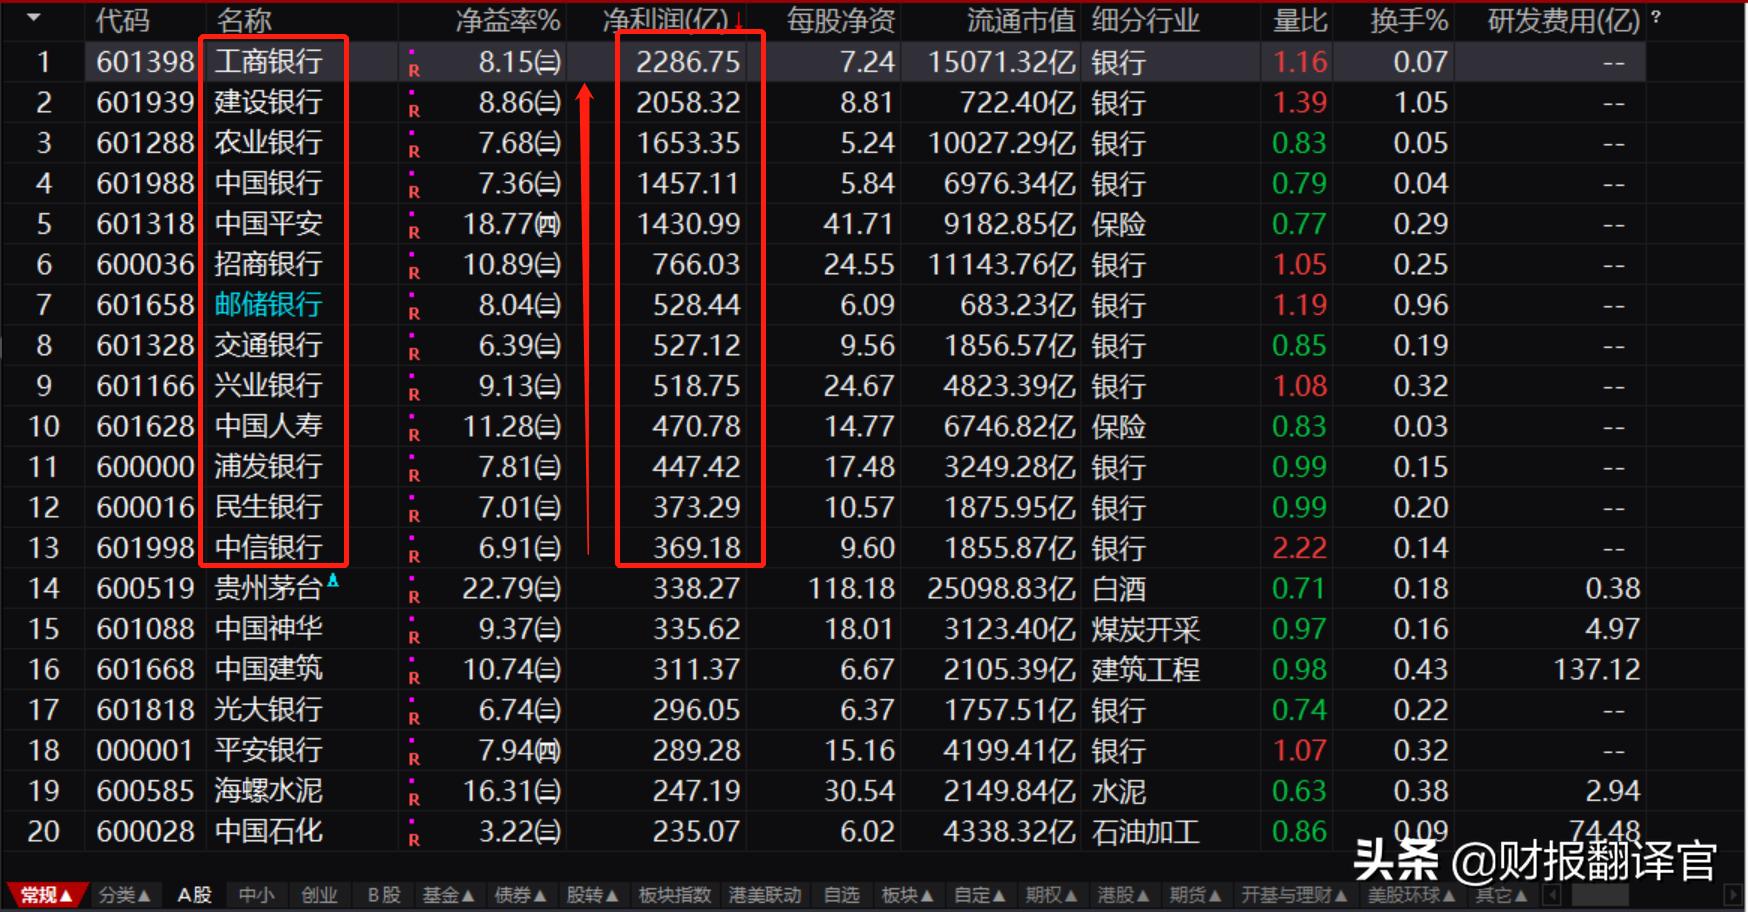
Task: Switch to the 创业 tab
Action: tap(320, 895)
